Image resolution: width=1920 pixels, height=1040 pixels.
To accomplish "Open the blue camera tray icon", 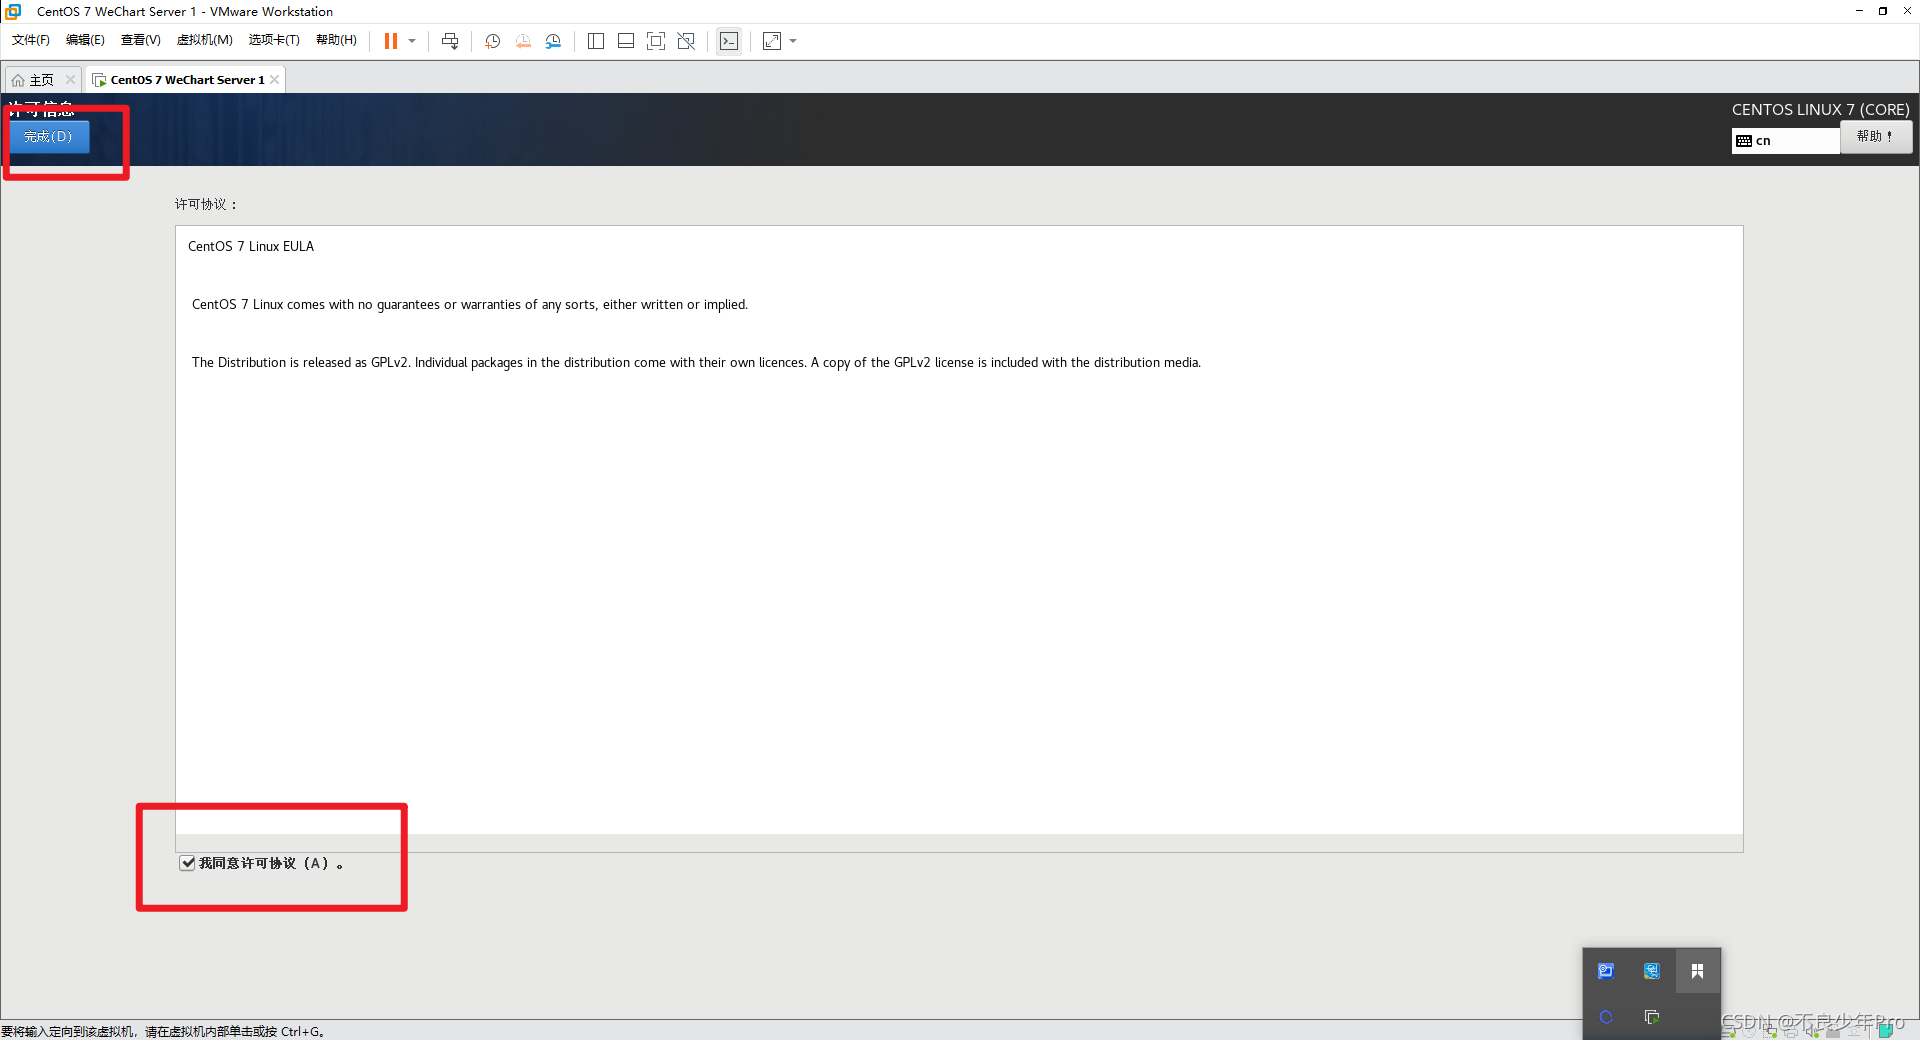I will [1606, 971].
